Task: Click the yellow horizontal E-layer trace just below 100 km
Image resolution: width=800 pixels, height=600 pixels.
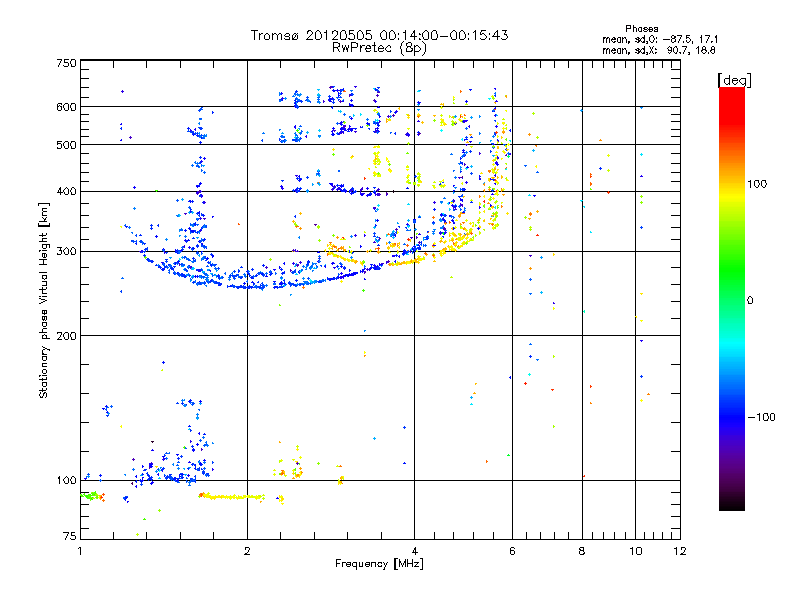Action: point(232,496)
